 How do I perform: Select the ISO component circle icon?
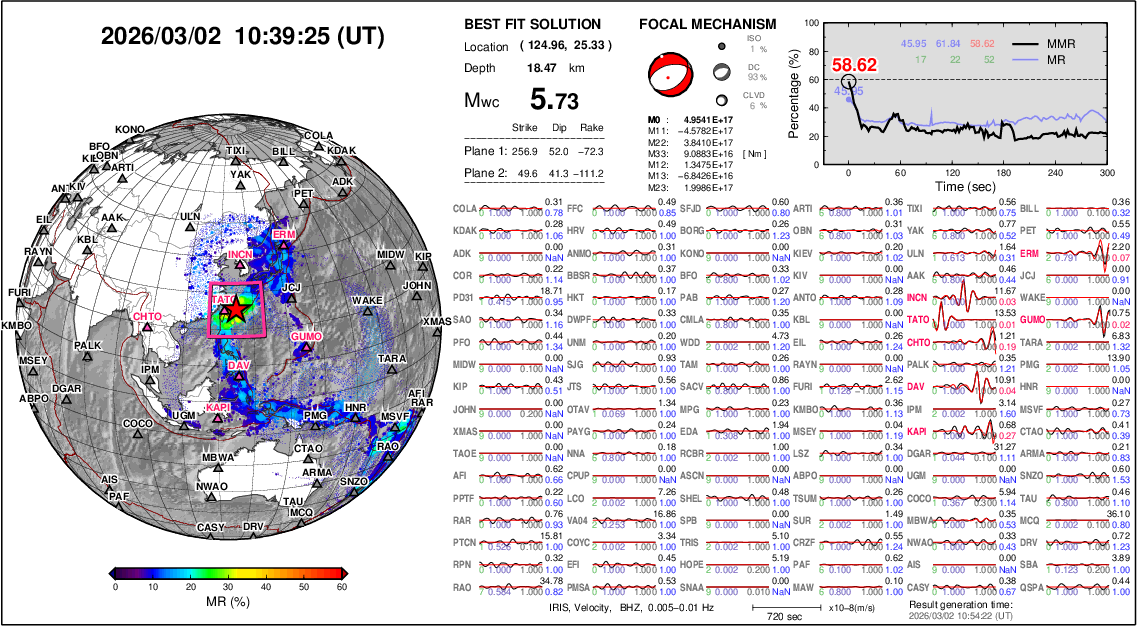722,46
